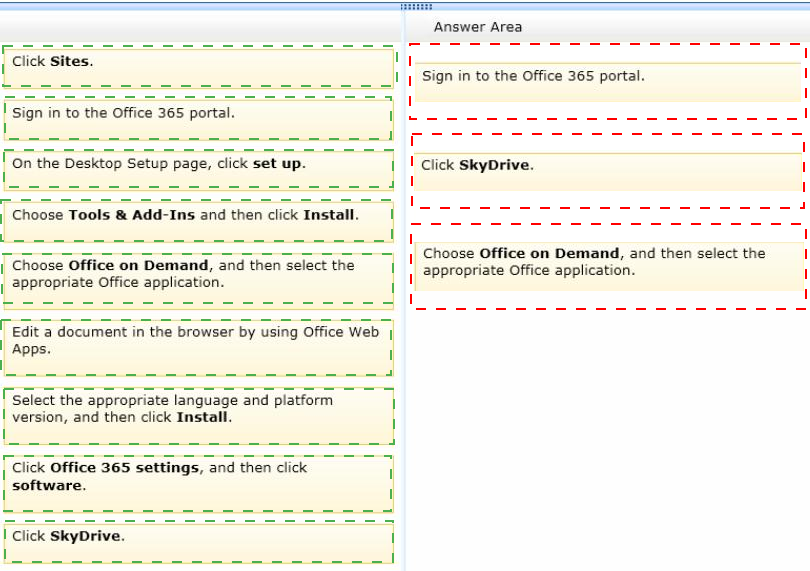Click 'Choose Office on Demand' step in Answer Area
This screenshot has height=571, width=810.
pos(609,266)
